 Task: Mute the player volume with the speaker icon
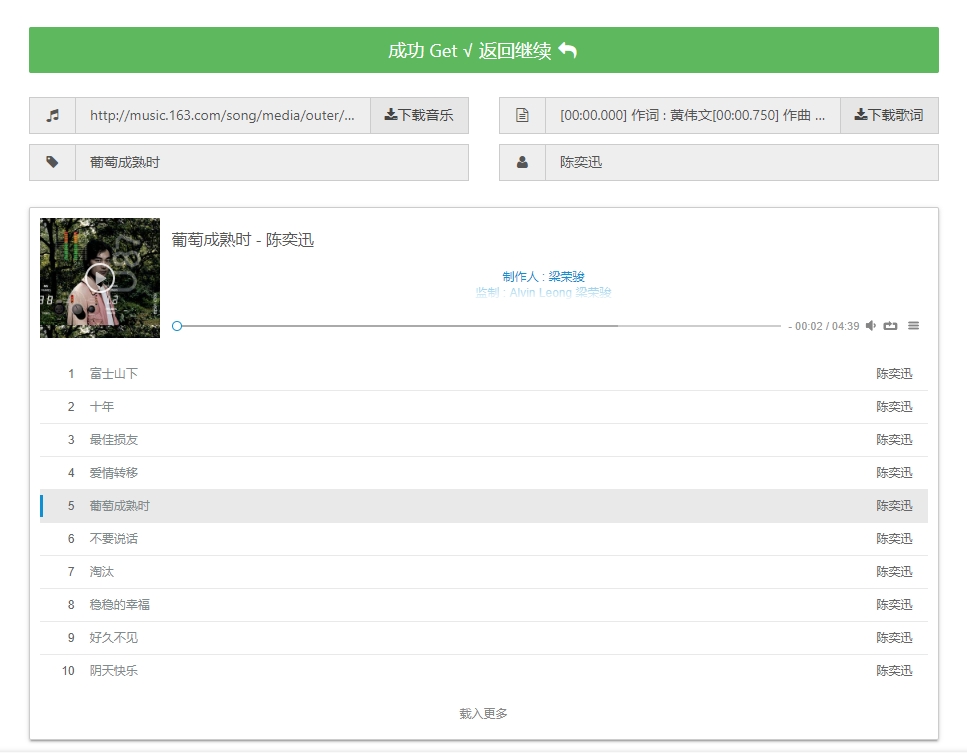[870, 325]
